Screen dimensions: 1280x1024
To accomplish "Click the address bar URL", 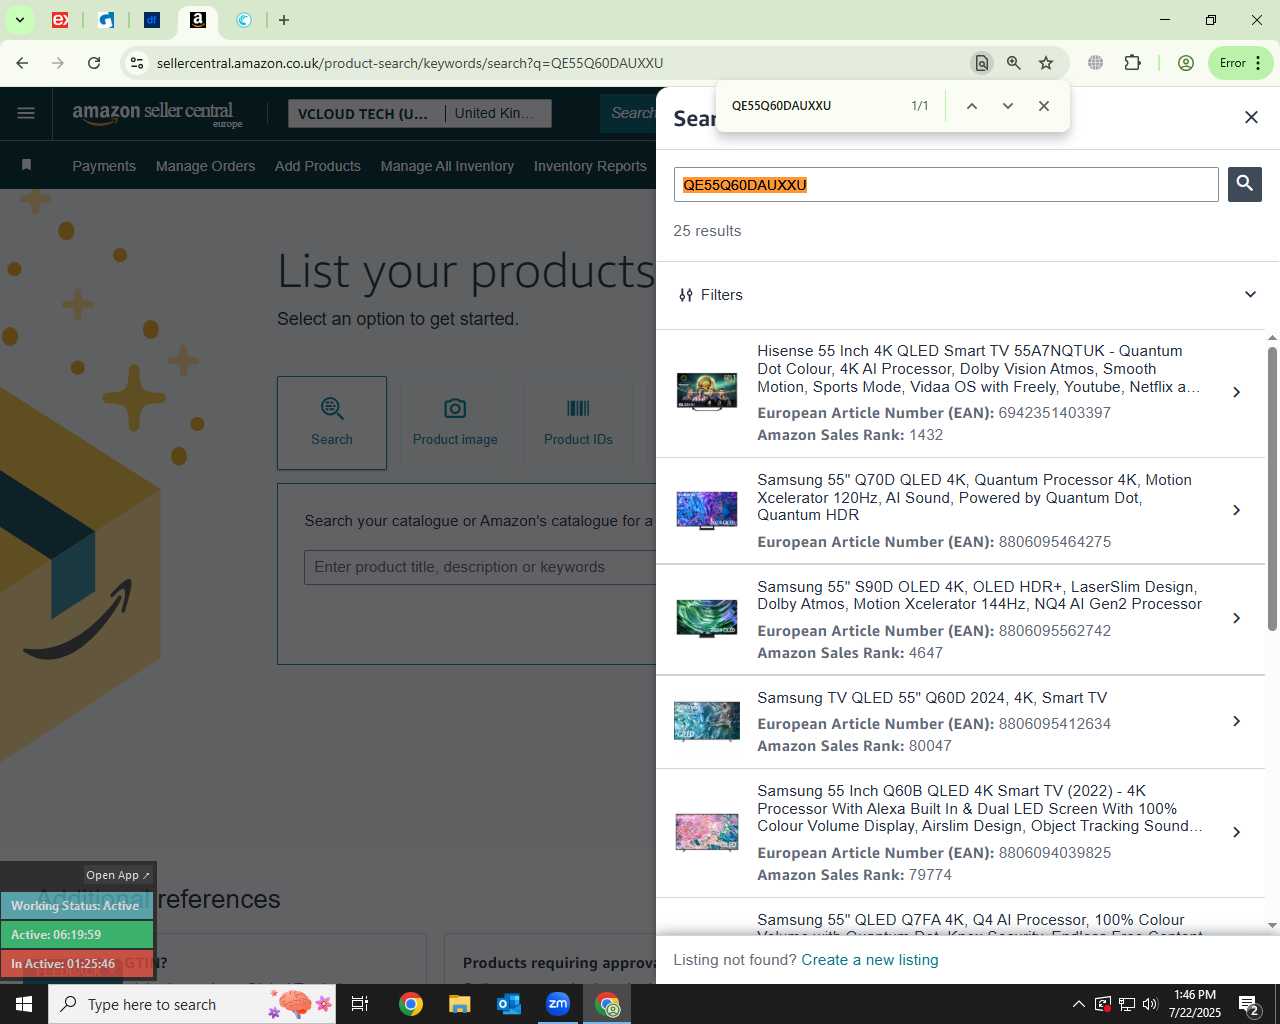I will pyautogui.click(x=410, y=63).
